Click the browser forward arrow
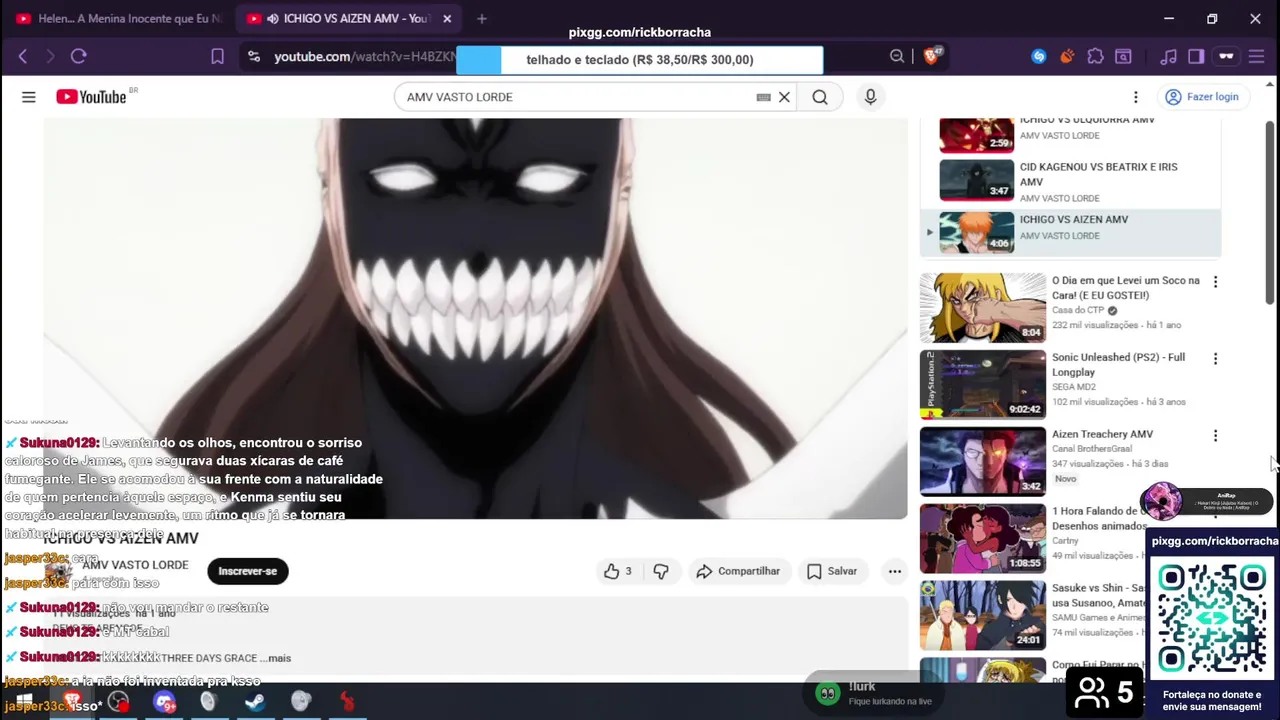The width and height of the screenshot is (1280, 720). tap(50, 57)
